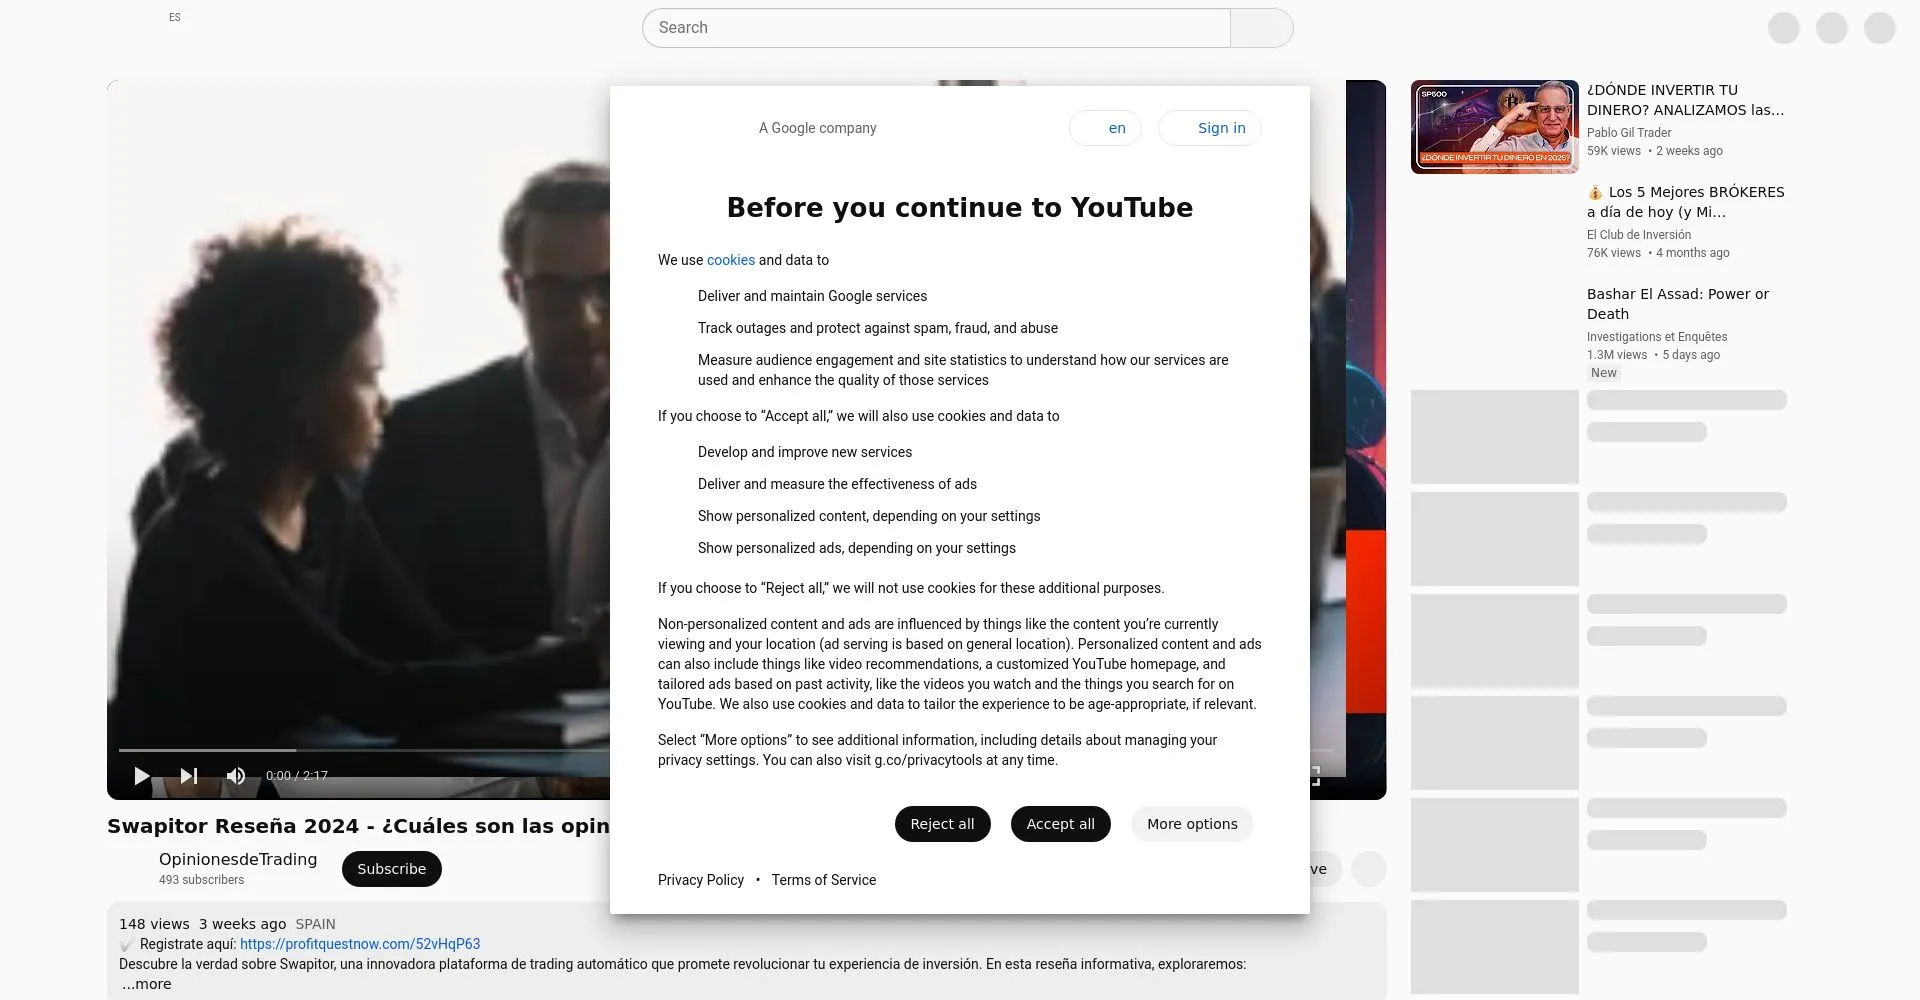This screenshot has height=1000, width=1920.
Task: Open Investigations et Enquêtes channel
Action: point(1657,337)
